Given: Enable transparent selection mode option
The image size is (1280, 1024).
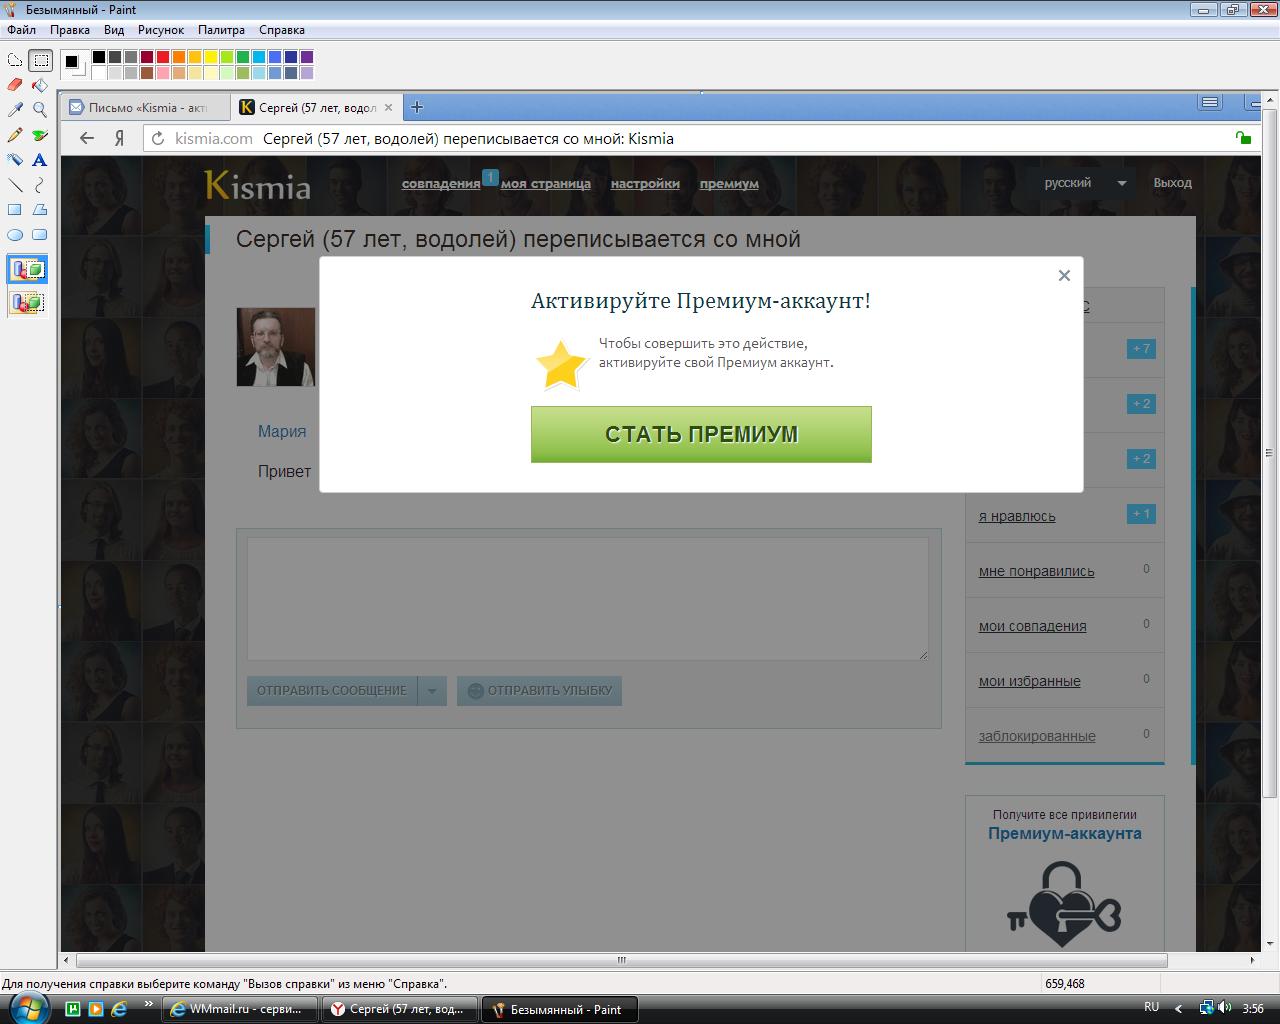Looking at the screenshot, I should tap(27, 302).
